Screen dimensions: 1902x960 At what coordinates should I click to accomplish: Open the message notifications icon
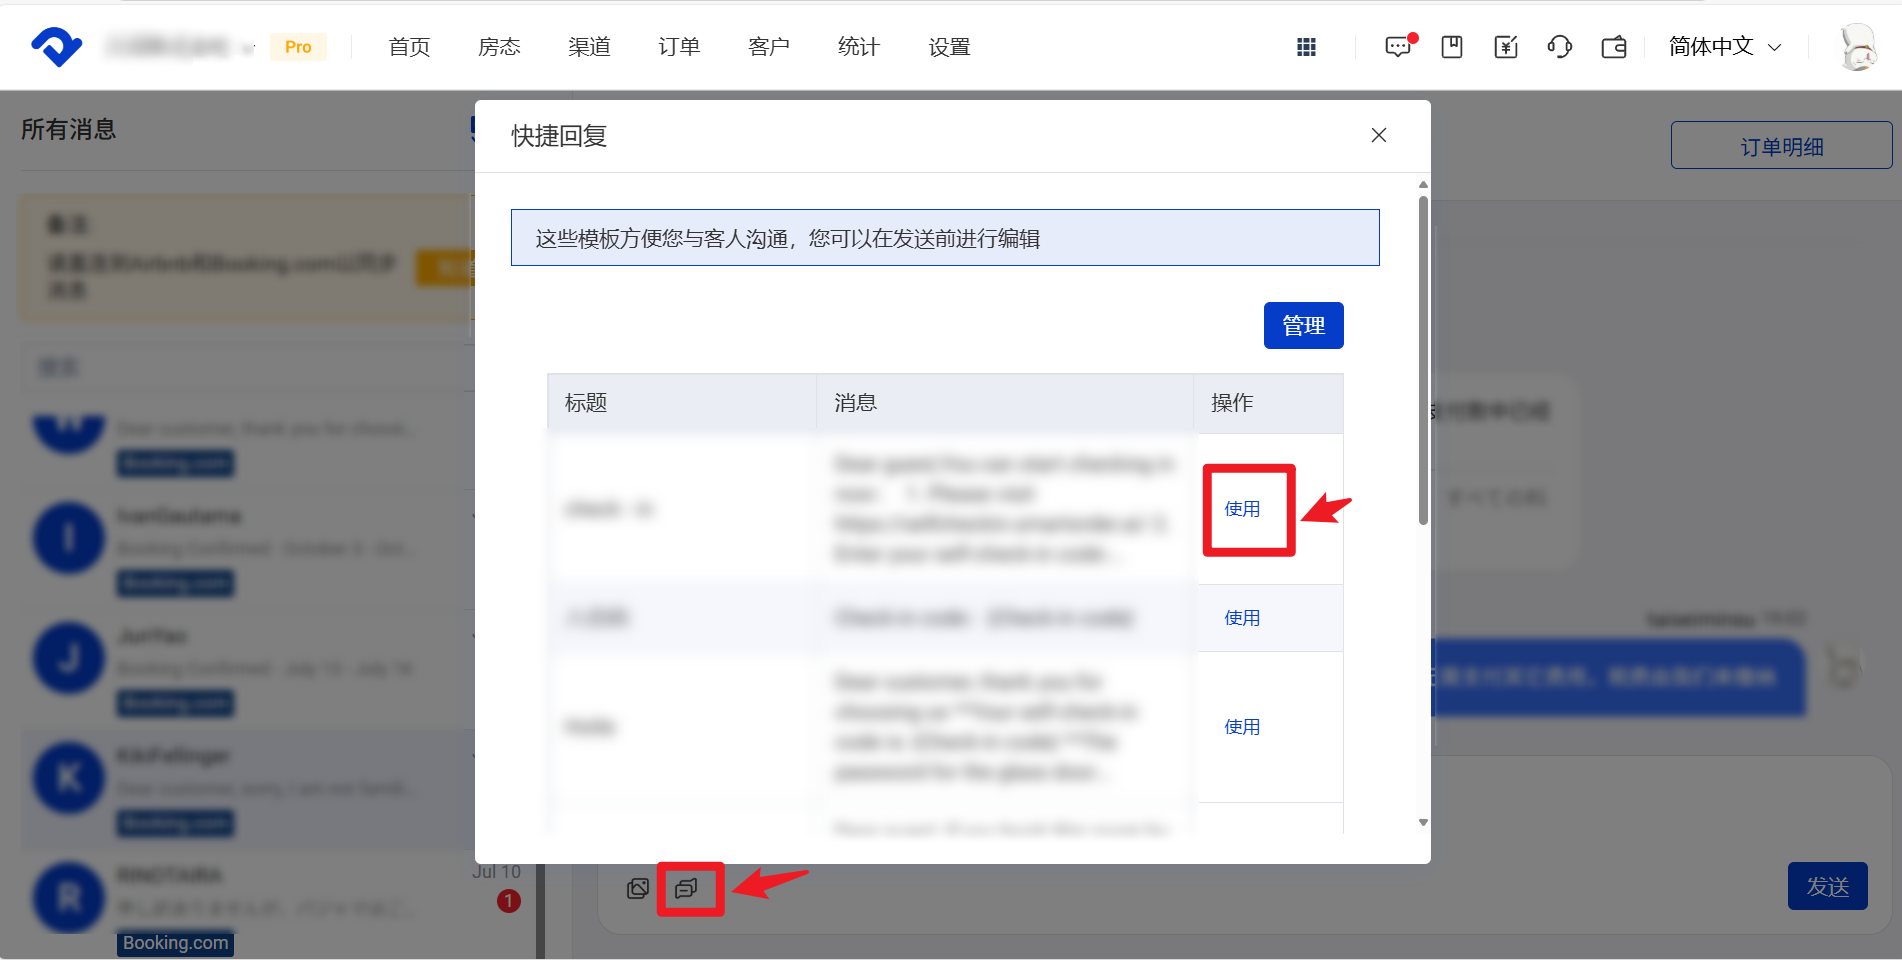pos(1398,47)
